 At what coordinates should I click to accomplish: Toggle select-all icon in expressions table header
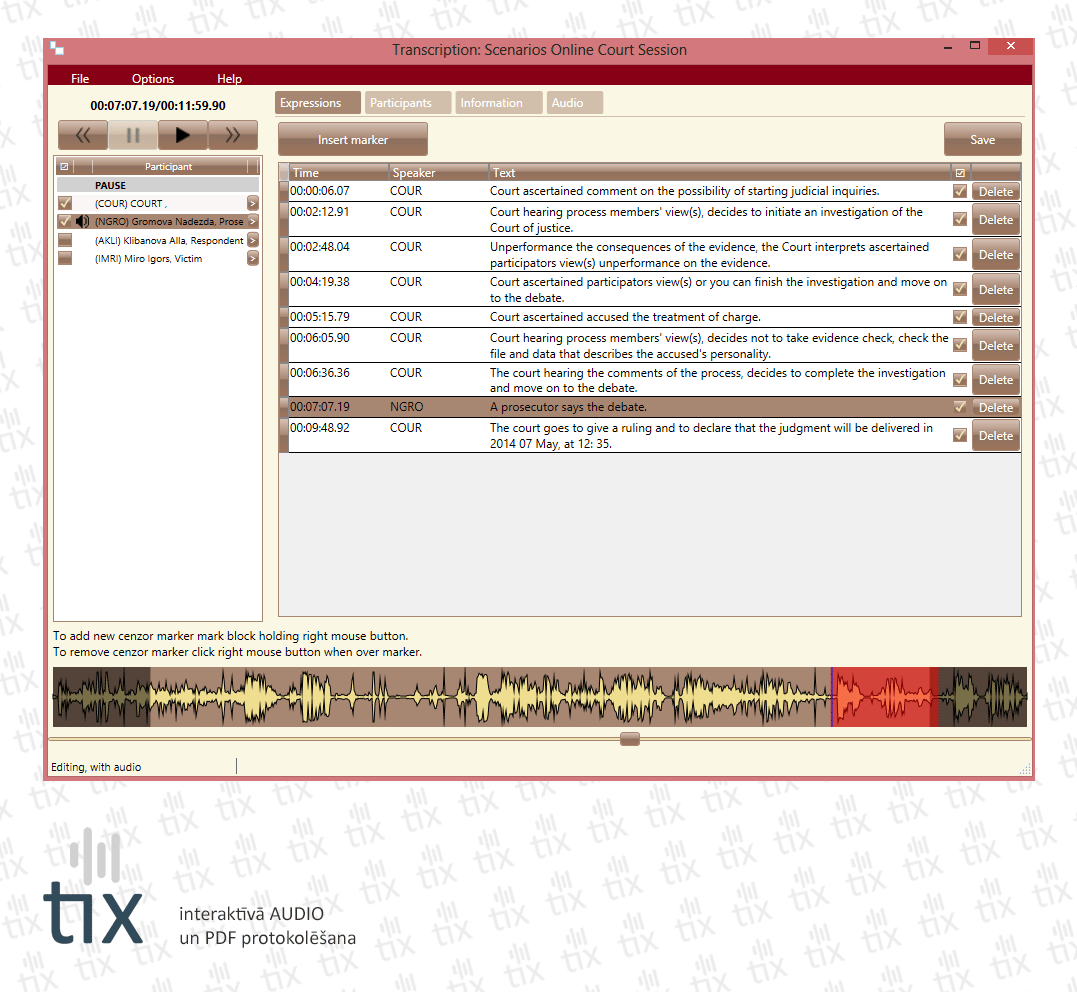tap(960, 173)
